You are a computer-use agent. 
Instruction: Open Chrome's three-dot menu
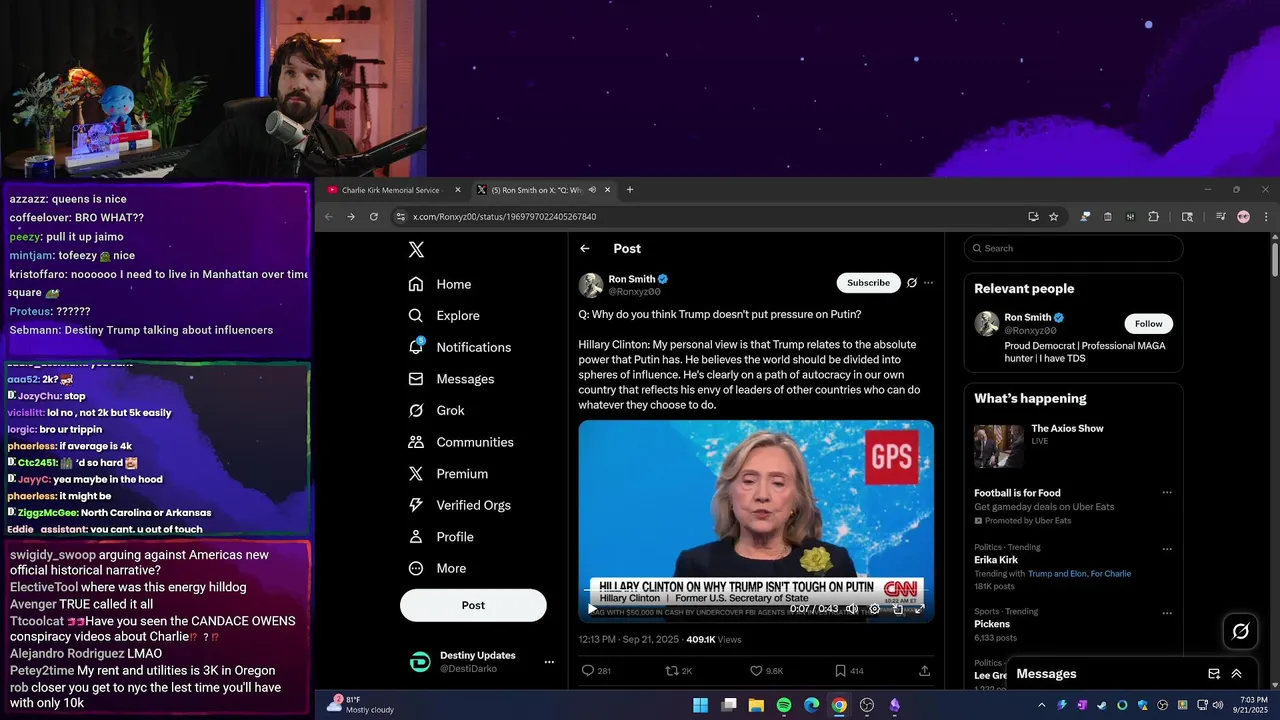(1266, 217)
